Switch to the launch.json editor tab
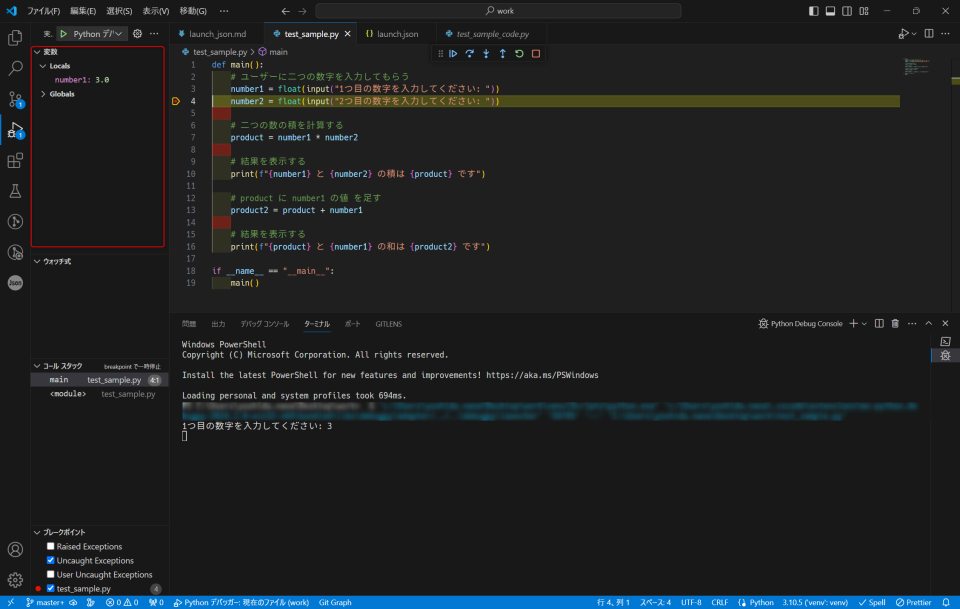The height and width of the screenshot is (609, 960). pos(395,32)
